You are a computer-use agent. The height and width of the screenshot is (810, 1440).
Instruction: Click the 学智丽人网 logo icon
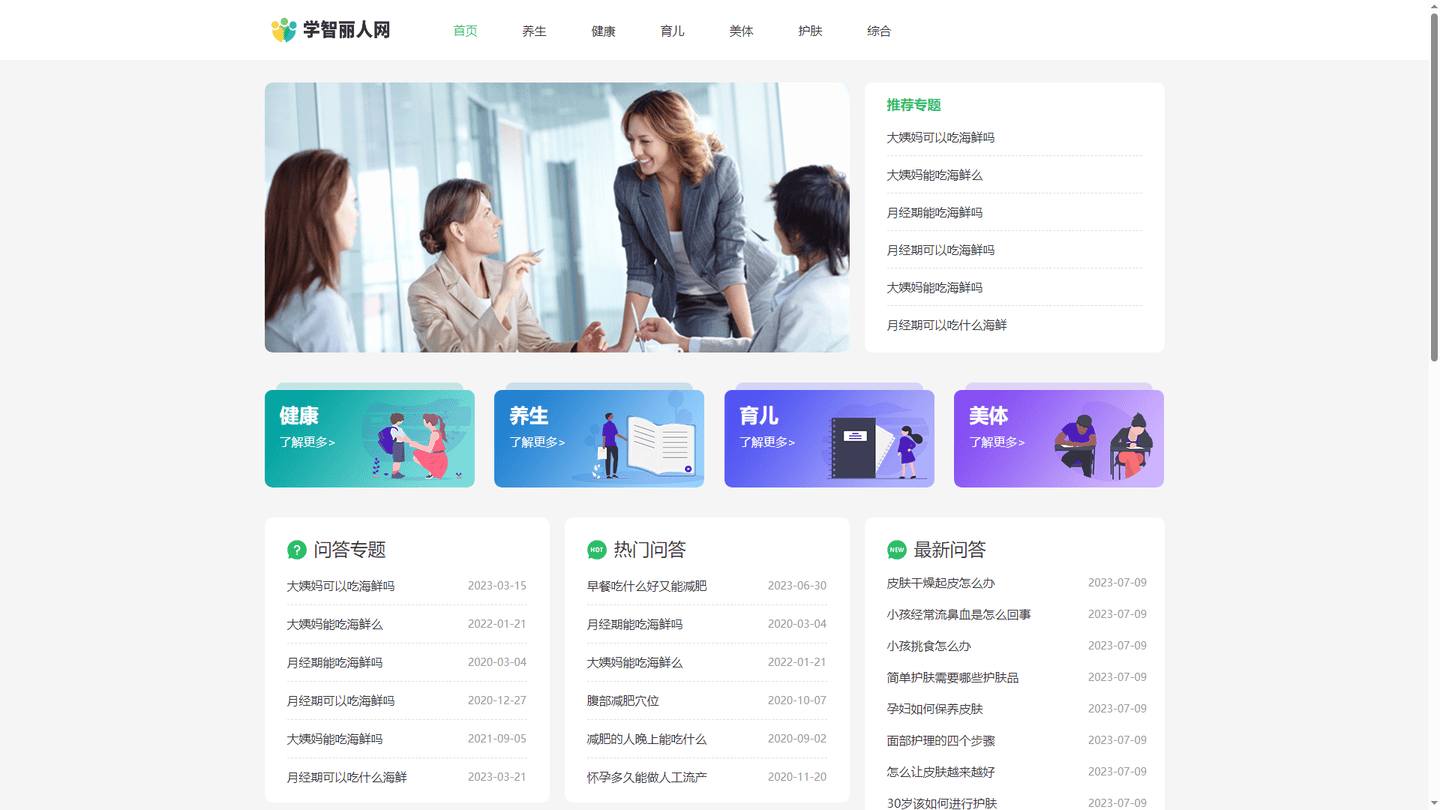[x=284, y=30]
